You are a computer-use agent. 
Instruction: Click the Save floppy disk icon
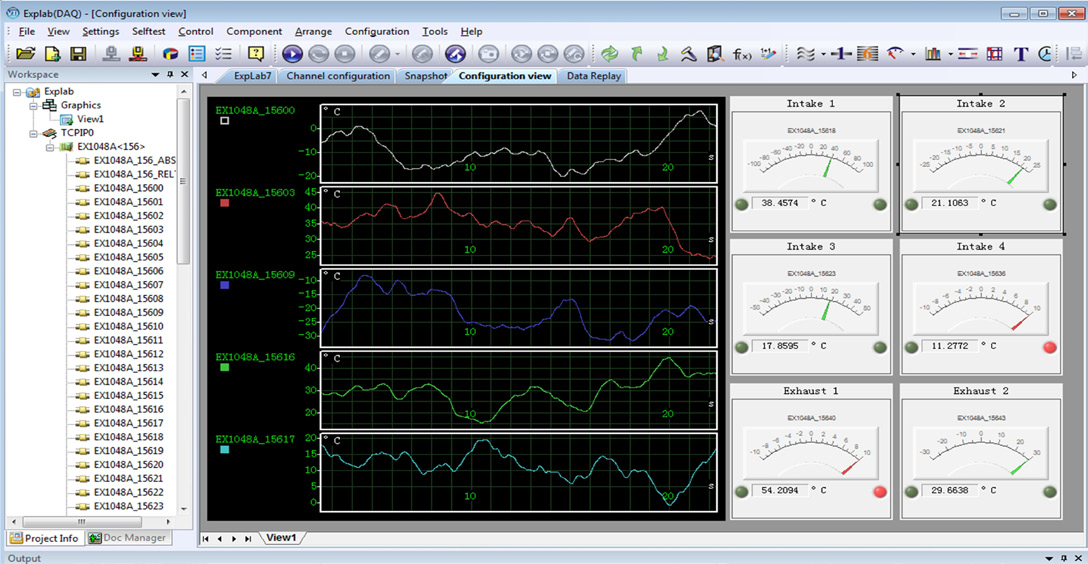pyautogui.click(x=77, y=54)
